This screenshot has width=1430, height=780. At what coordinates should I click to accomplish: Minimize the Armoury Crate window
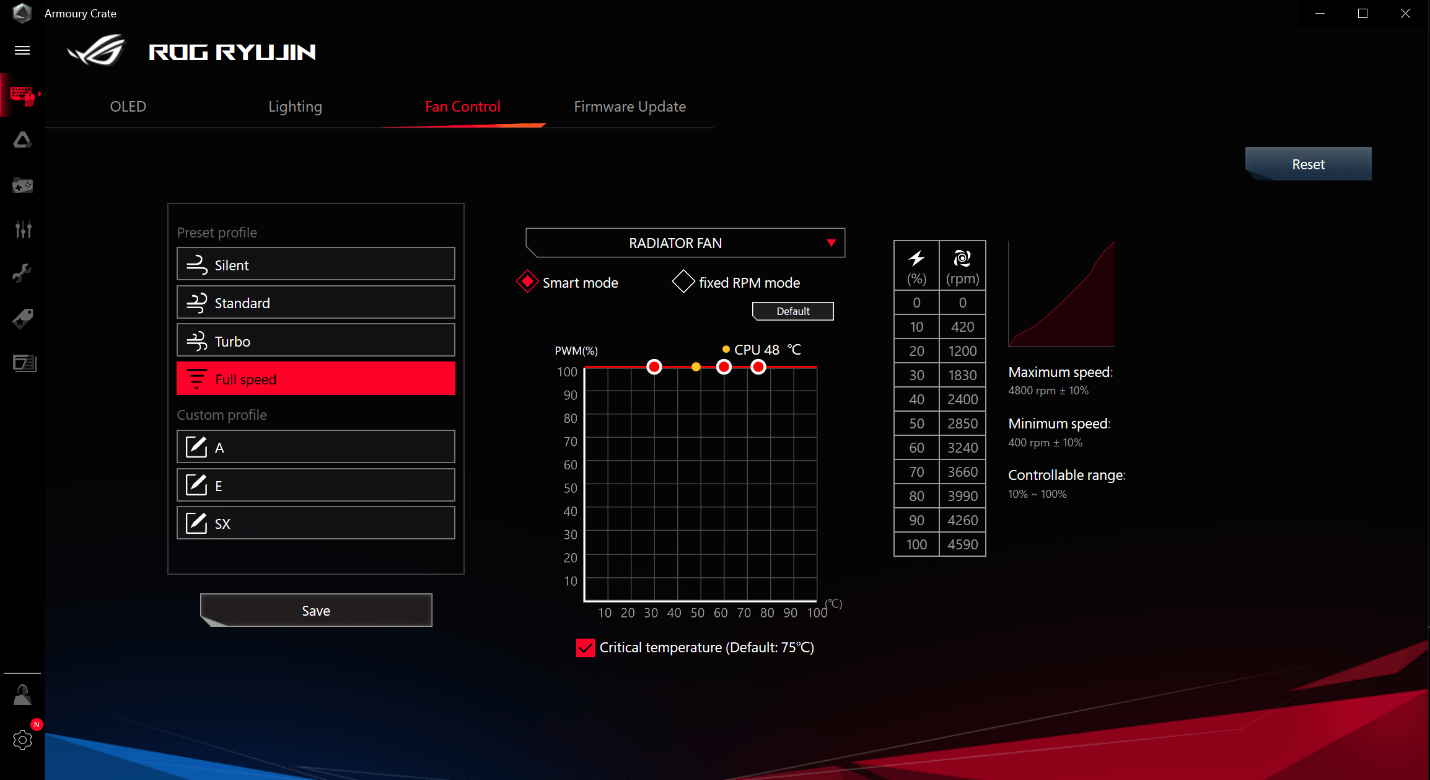1318,13
